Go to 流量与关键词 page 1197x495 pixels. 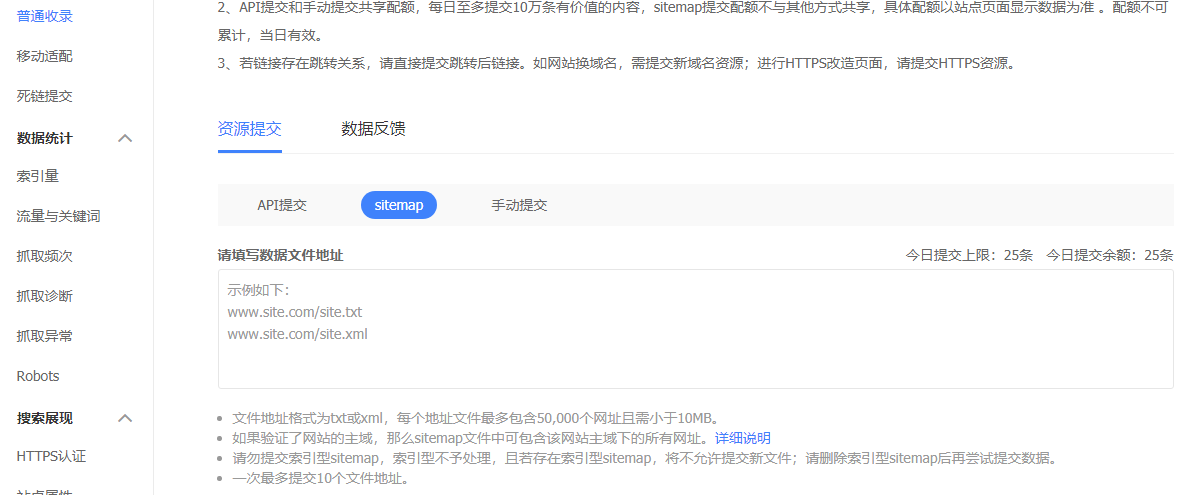(x=58, y=216)
